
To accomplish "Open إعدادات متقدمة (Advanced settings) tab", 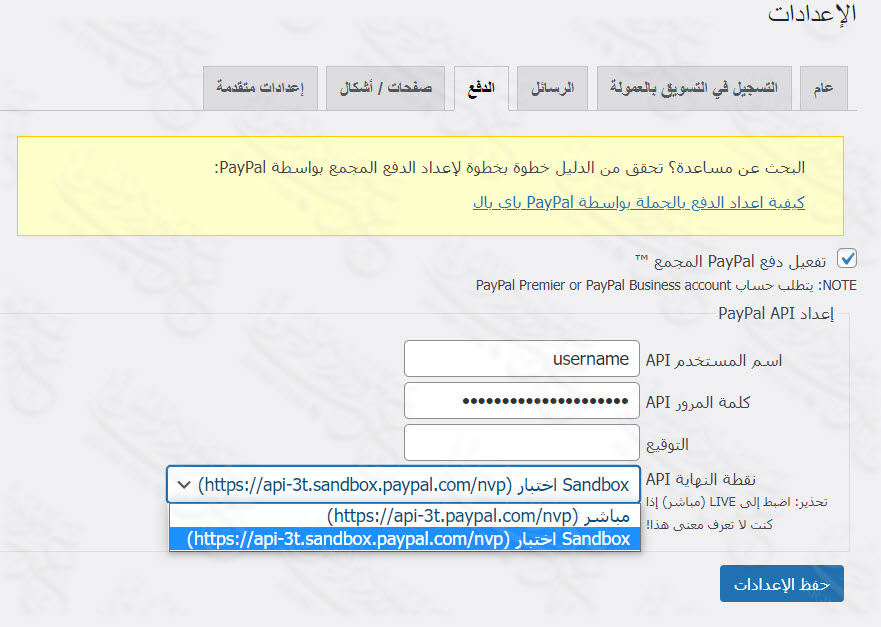I will pos(260,88).
